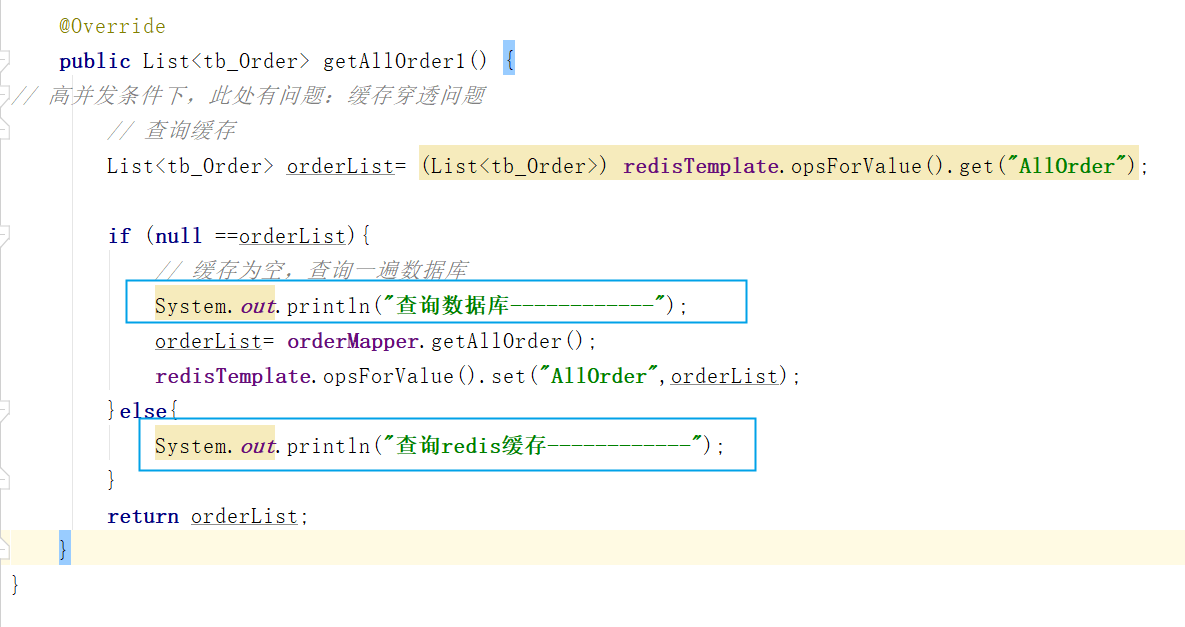1185x627 pixels.
Task: Click the 高并发条件下 comment line
Action: click(249, 96)
